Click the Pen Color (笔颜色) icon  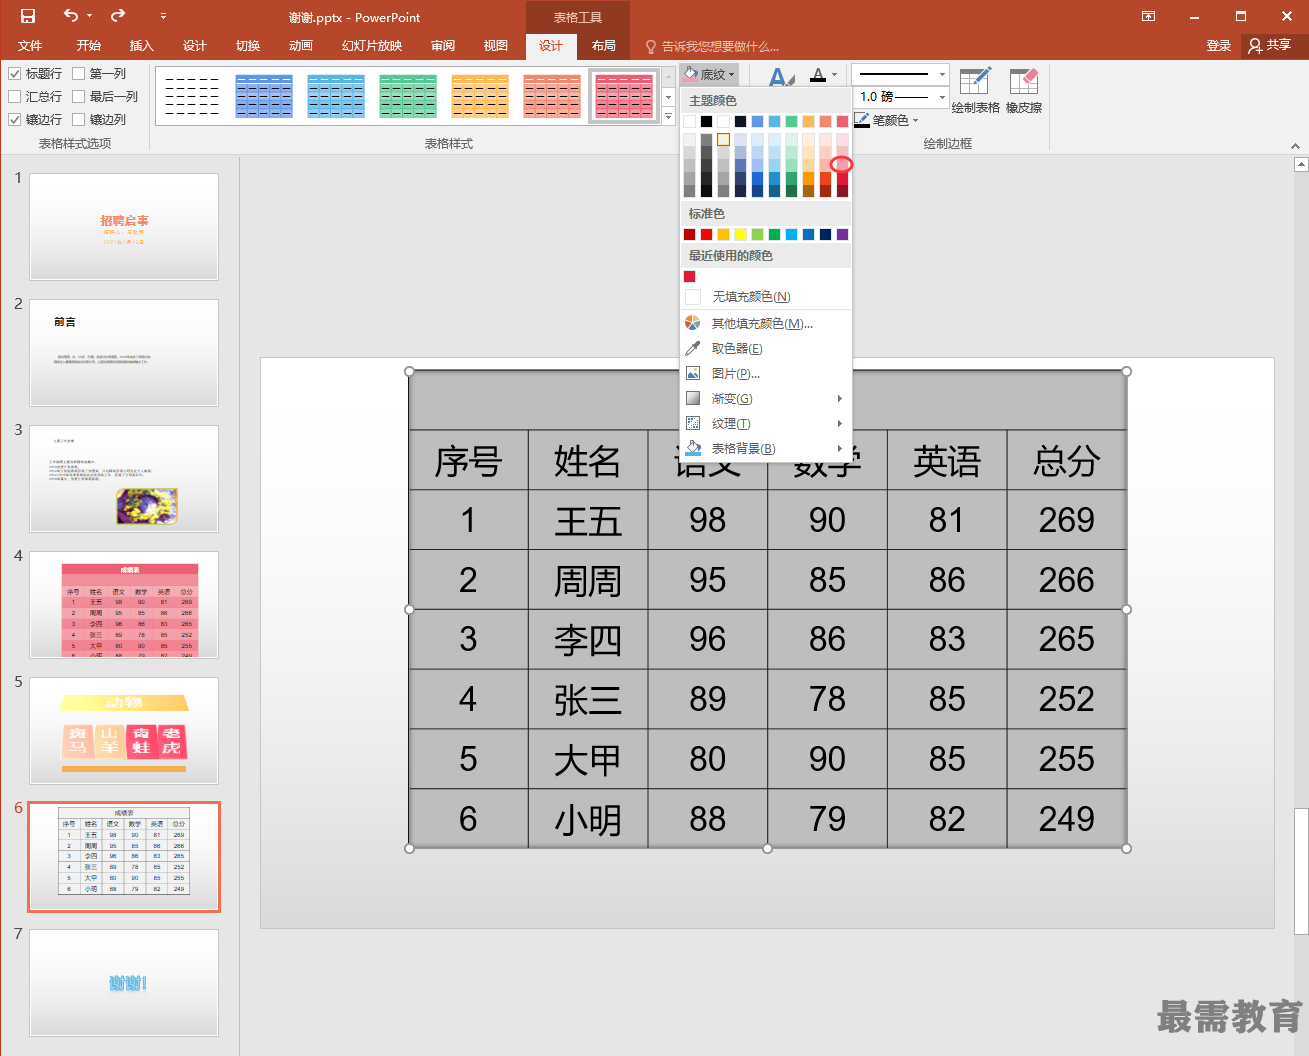tap(862, 120)
